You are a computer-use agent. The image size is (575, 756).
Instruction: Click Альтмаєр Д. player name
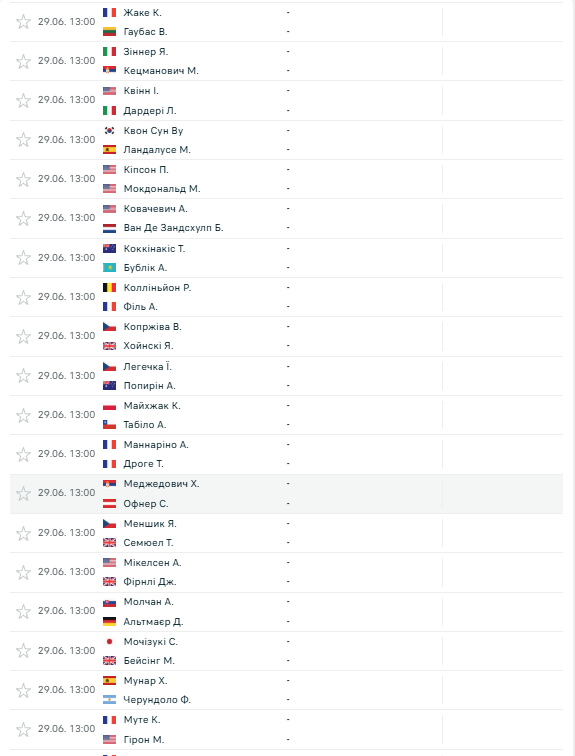coord(153,622)
